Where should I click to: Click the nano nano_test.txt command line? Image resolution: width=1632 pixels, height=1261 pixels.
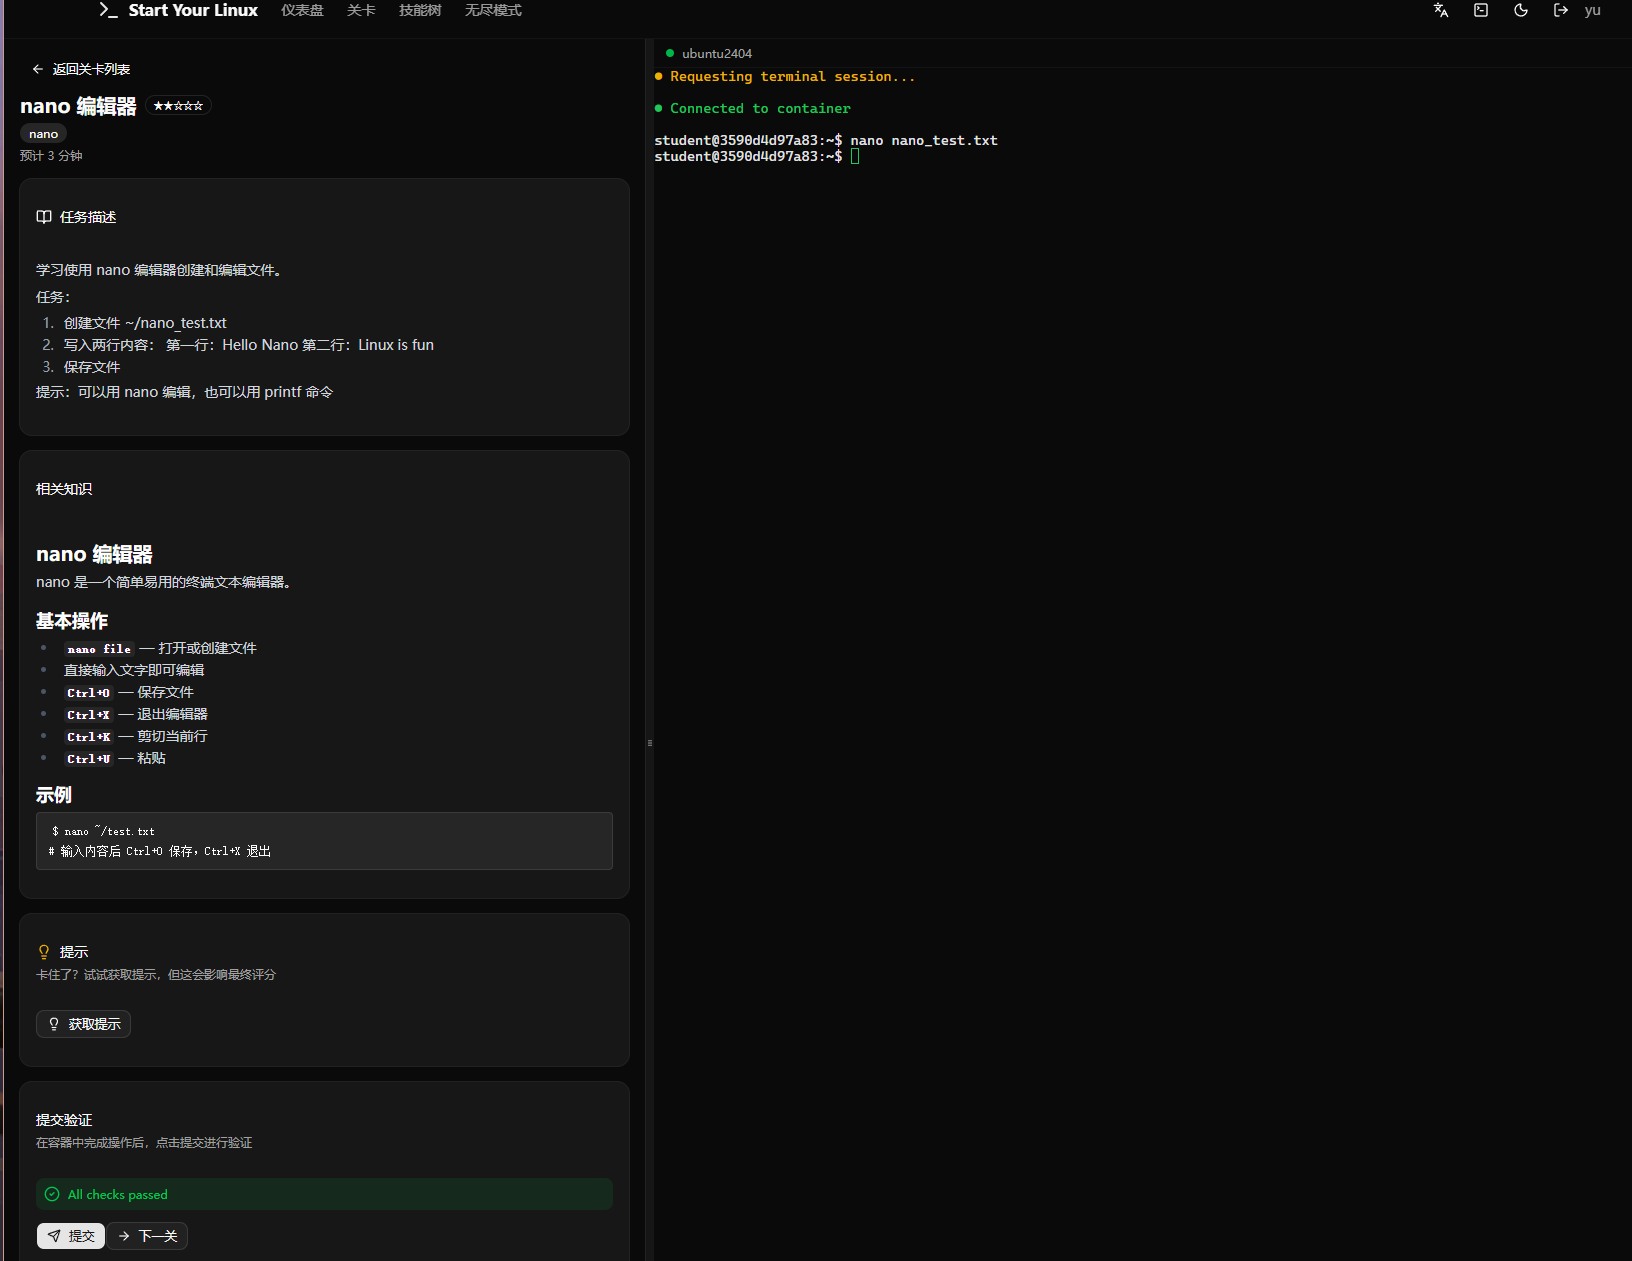click(x=826, y=141)
